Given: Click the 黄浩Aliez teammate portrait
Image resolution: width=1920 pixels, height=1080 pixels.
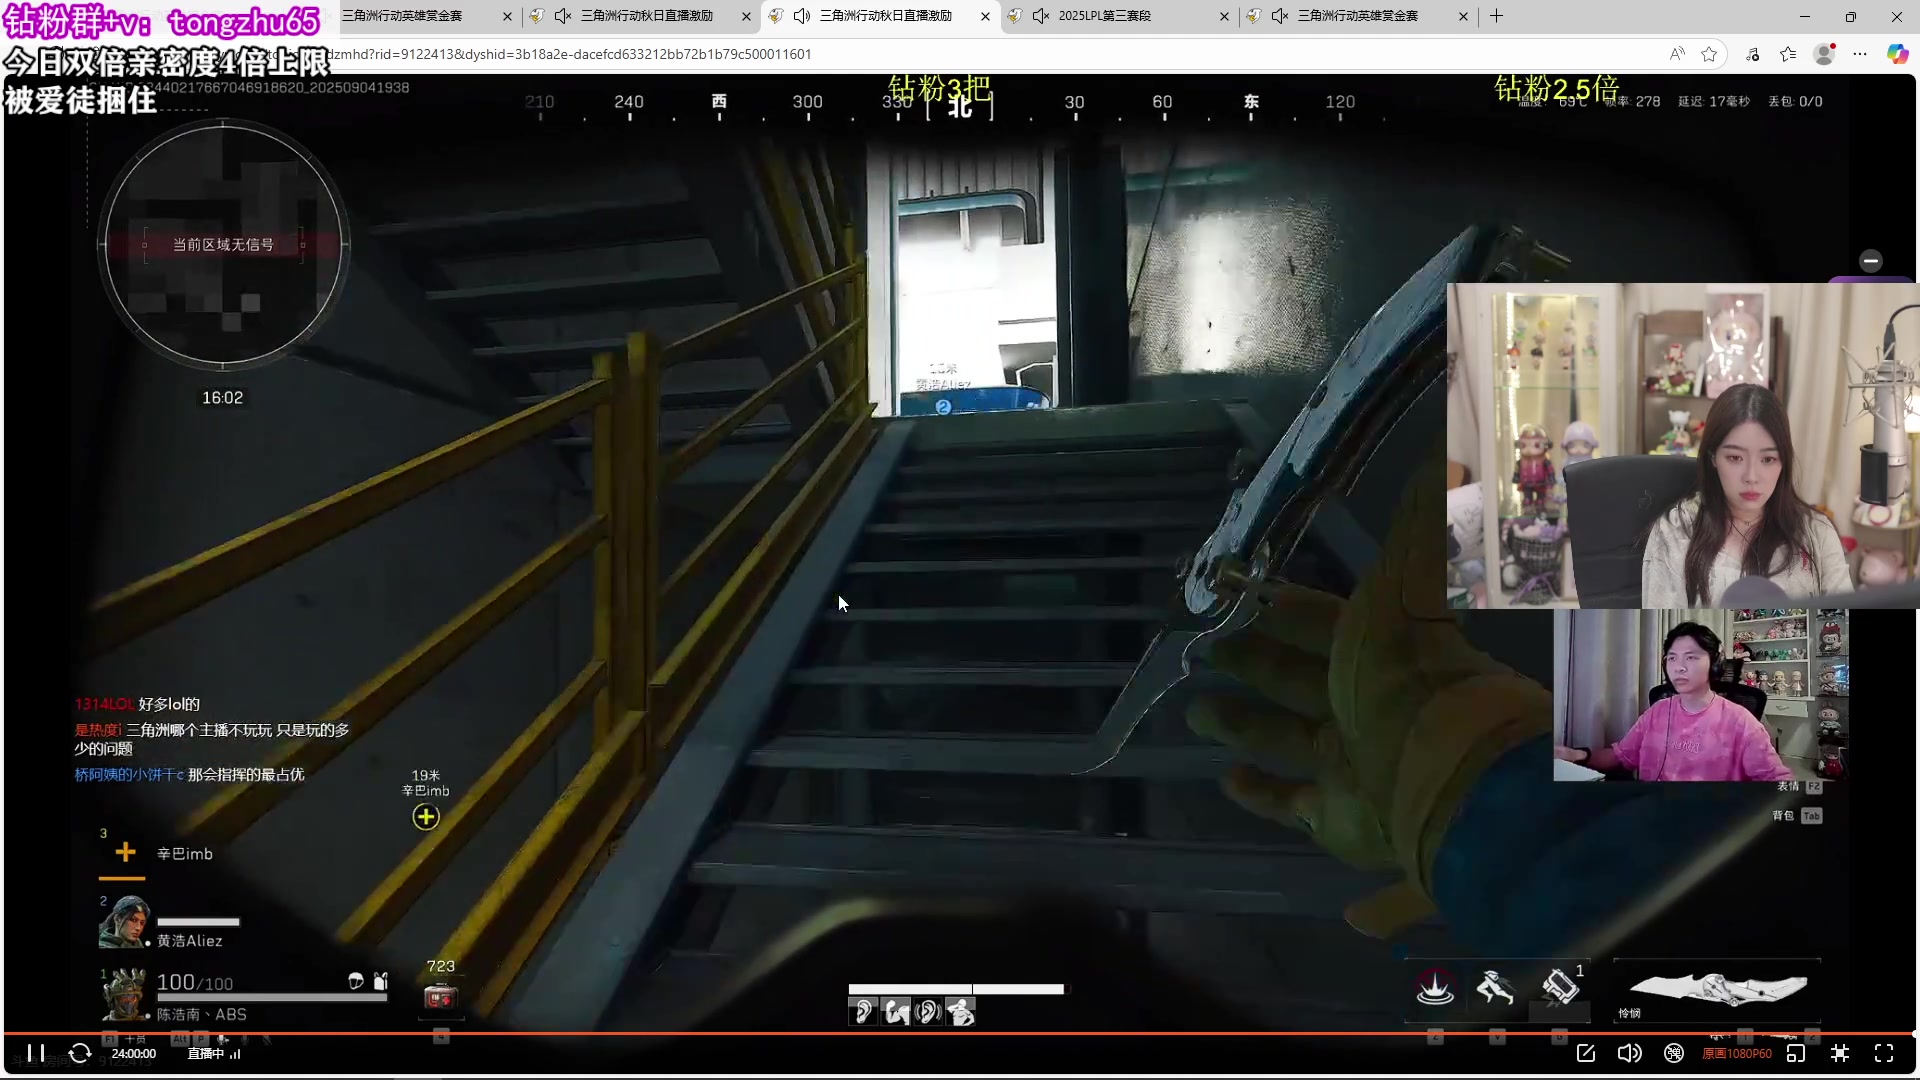Looking at the screenshot, I should pyautogui.click(x=124, y=922).
